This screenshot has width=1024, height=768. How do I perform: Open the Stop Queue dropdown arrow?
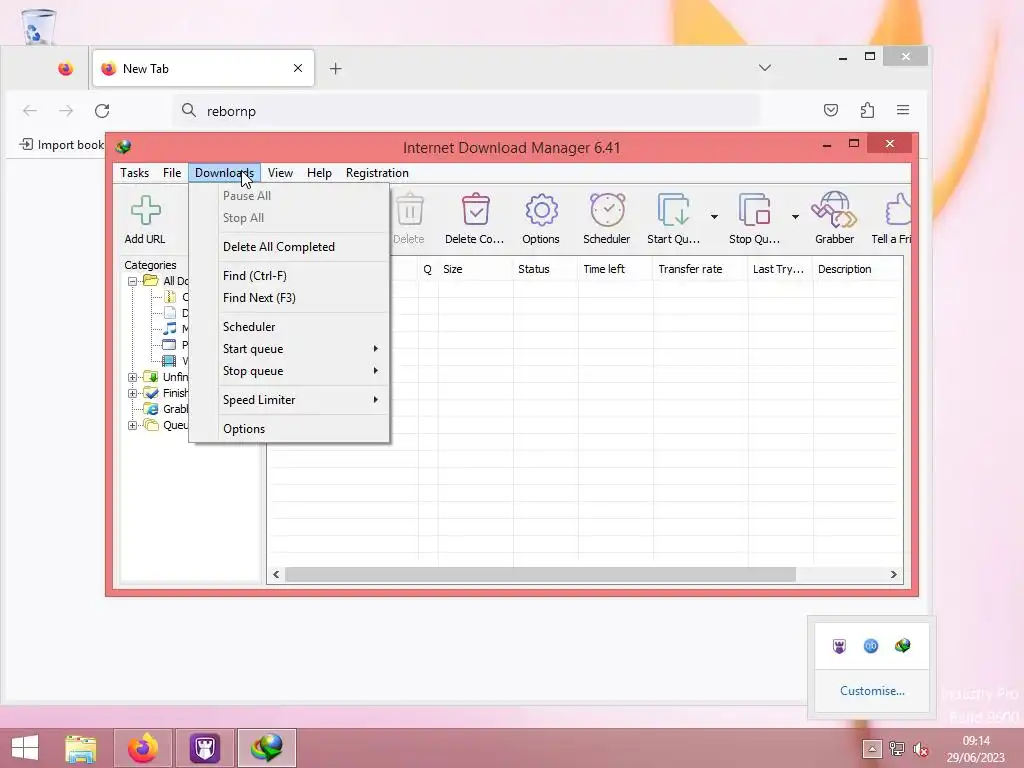[x=795, y=217]
